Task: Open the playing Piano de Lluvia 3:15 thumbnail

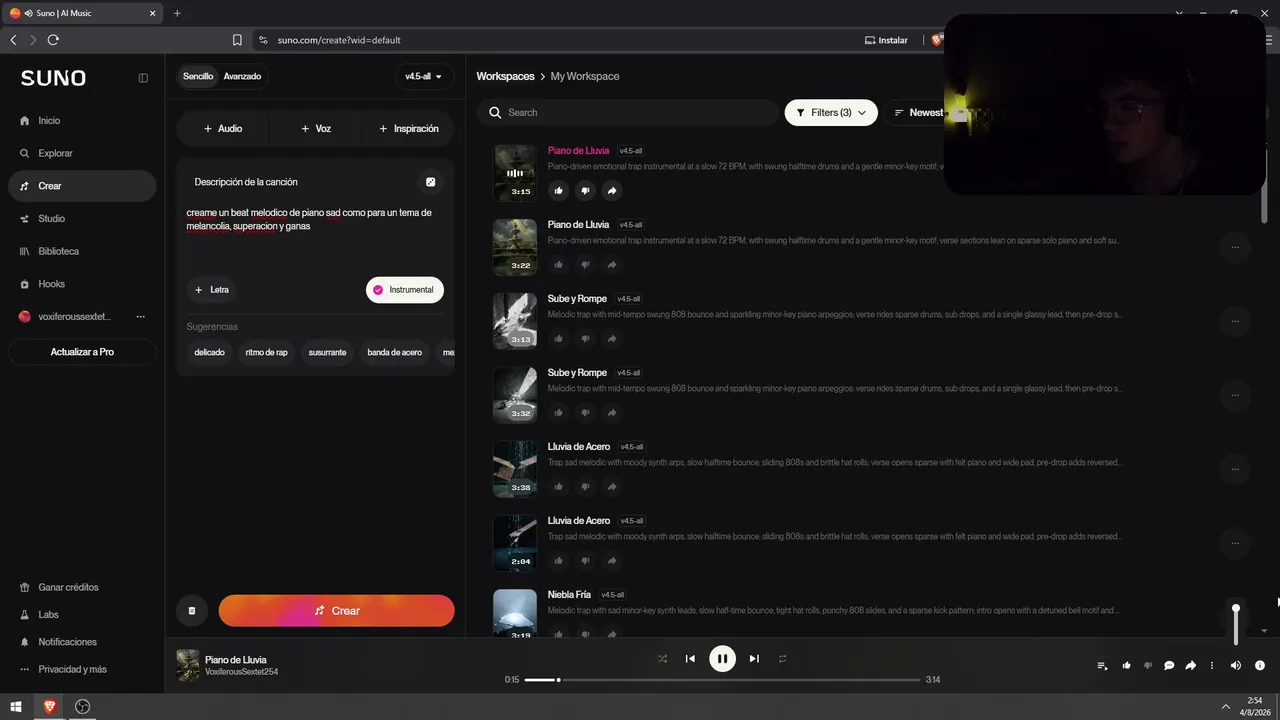Action: point(515,172)
